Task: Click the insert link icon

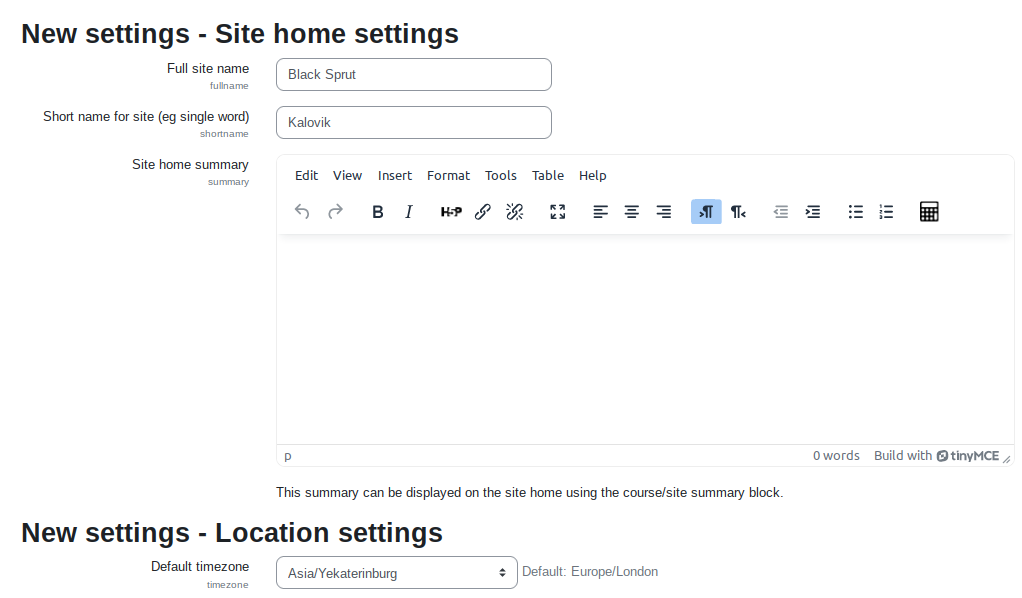Action: click(483, 212)
